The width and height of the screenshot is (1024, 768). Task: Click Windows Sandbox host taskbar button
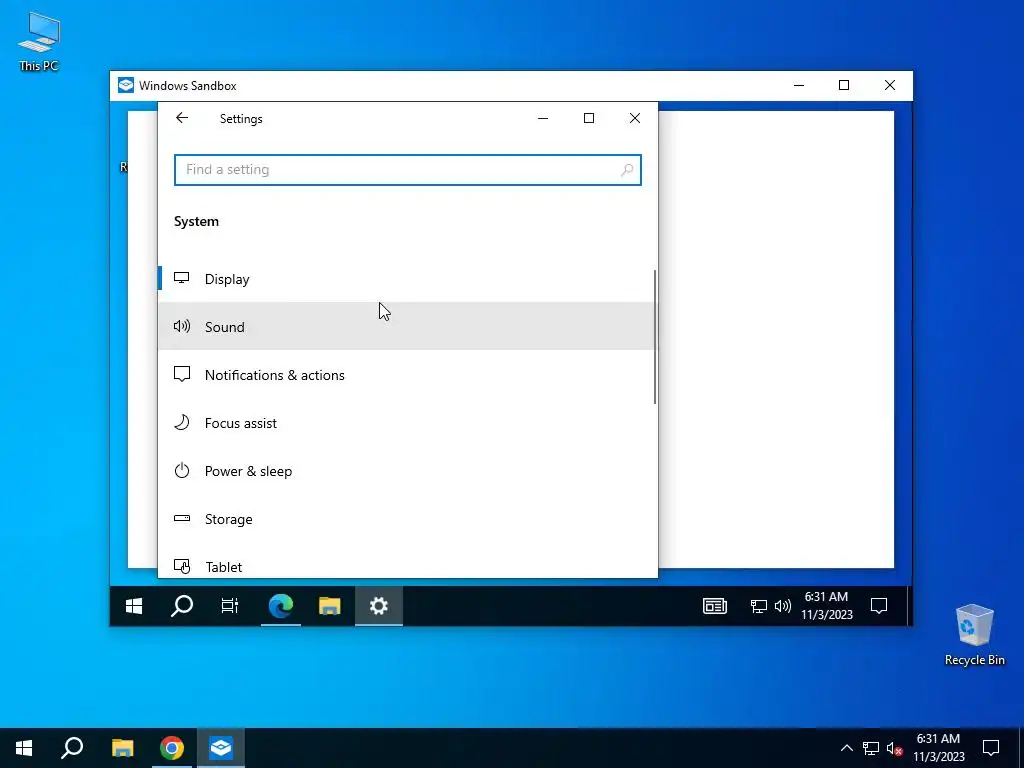pos(221,748)
